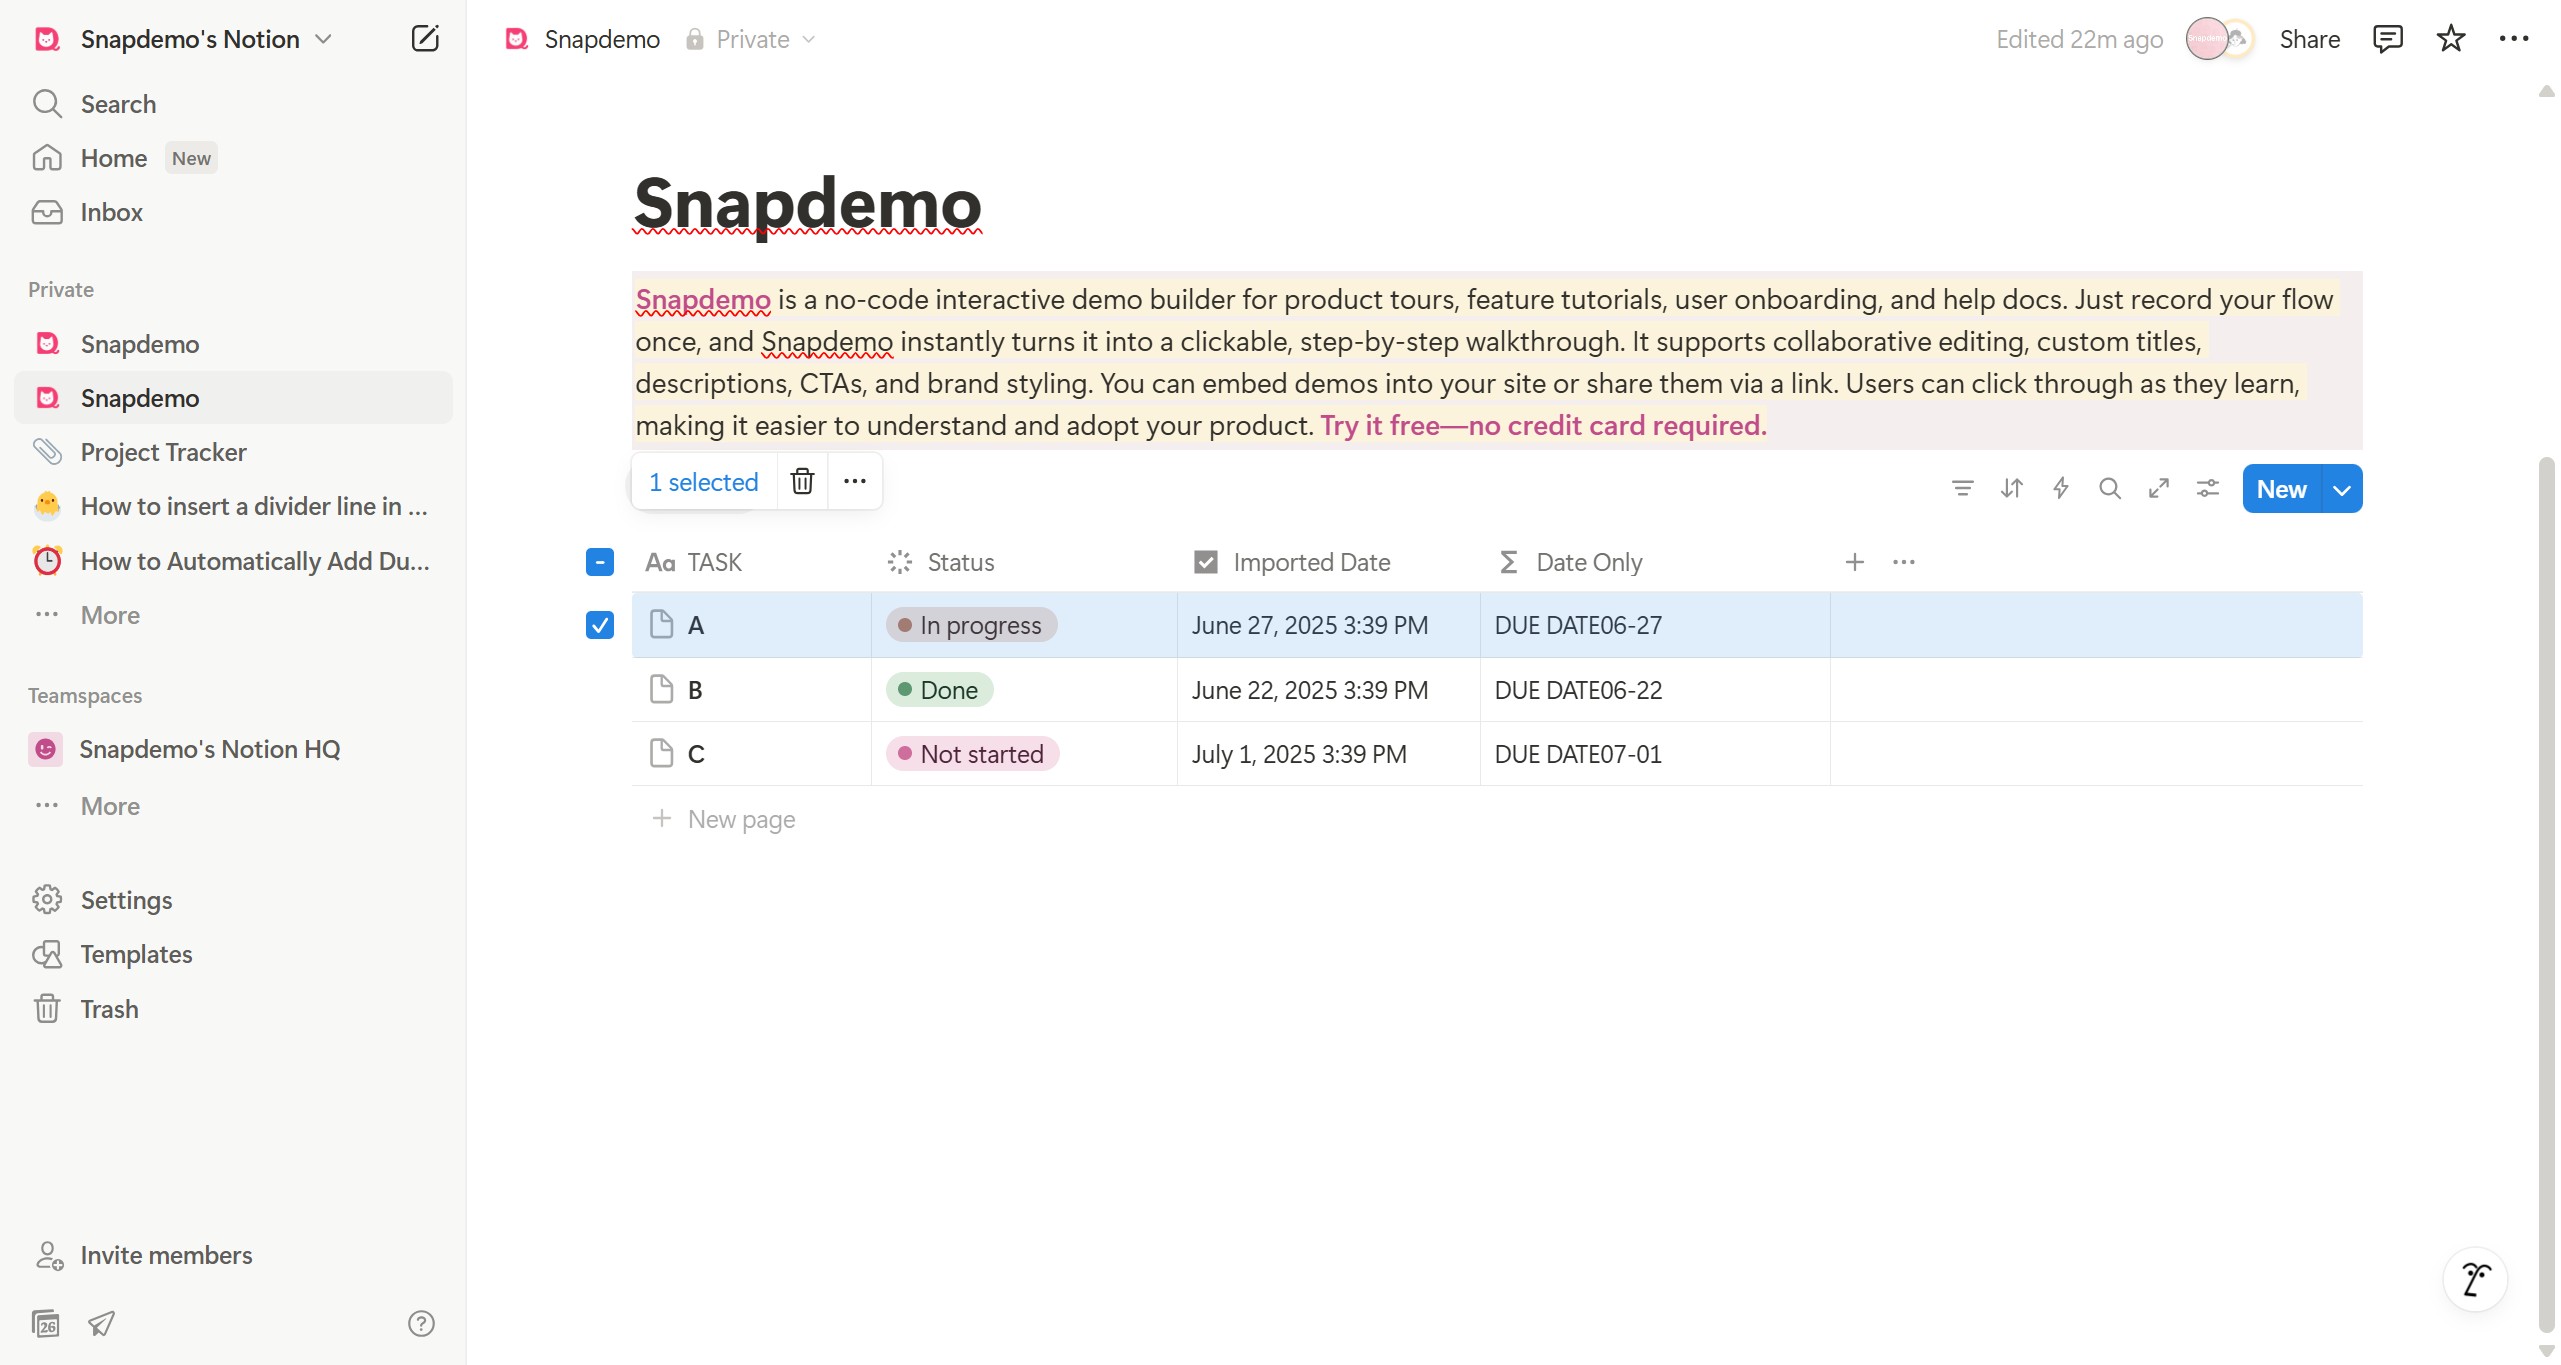Open the help question mark icon
The width and height of the screenshot is (2561, 1365).
(x=421, y=1324)
